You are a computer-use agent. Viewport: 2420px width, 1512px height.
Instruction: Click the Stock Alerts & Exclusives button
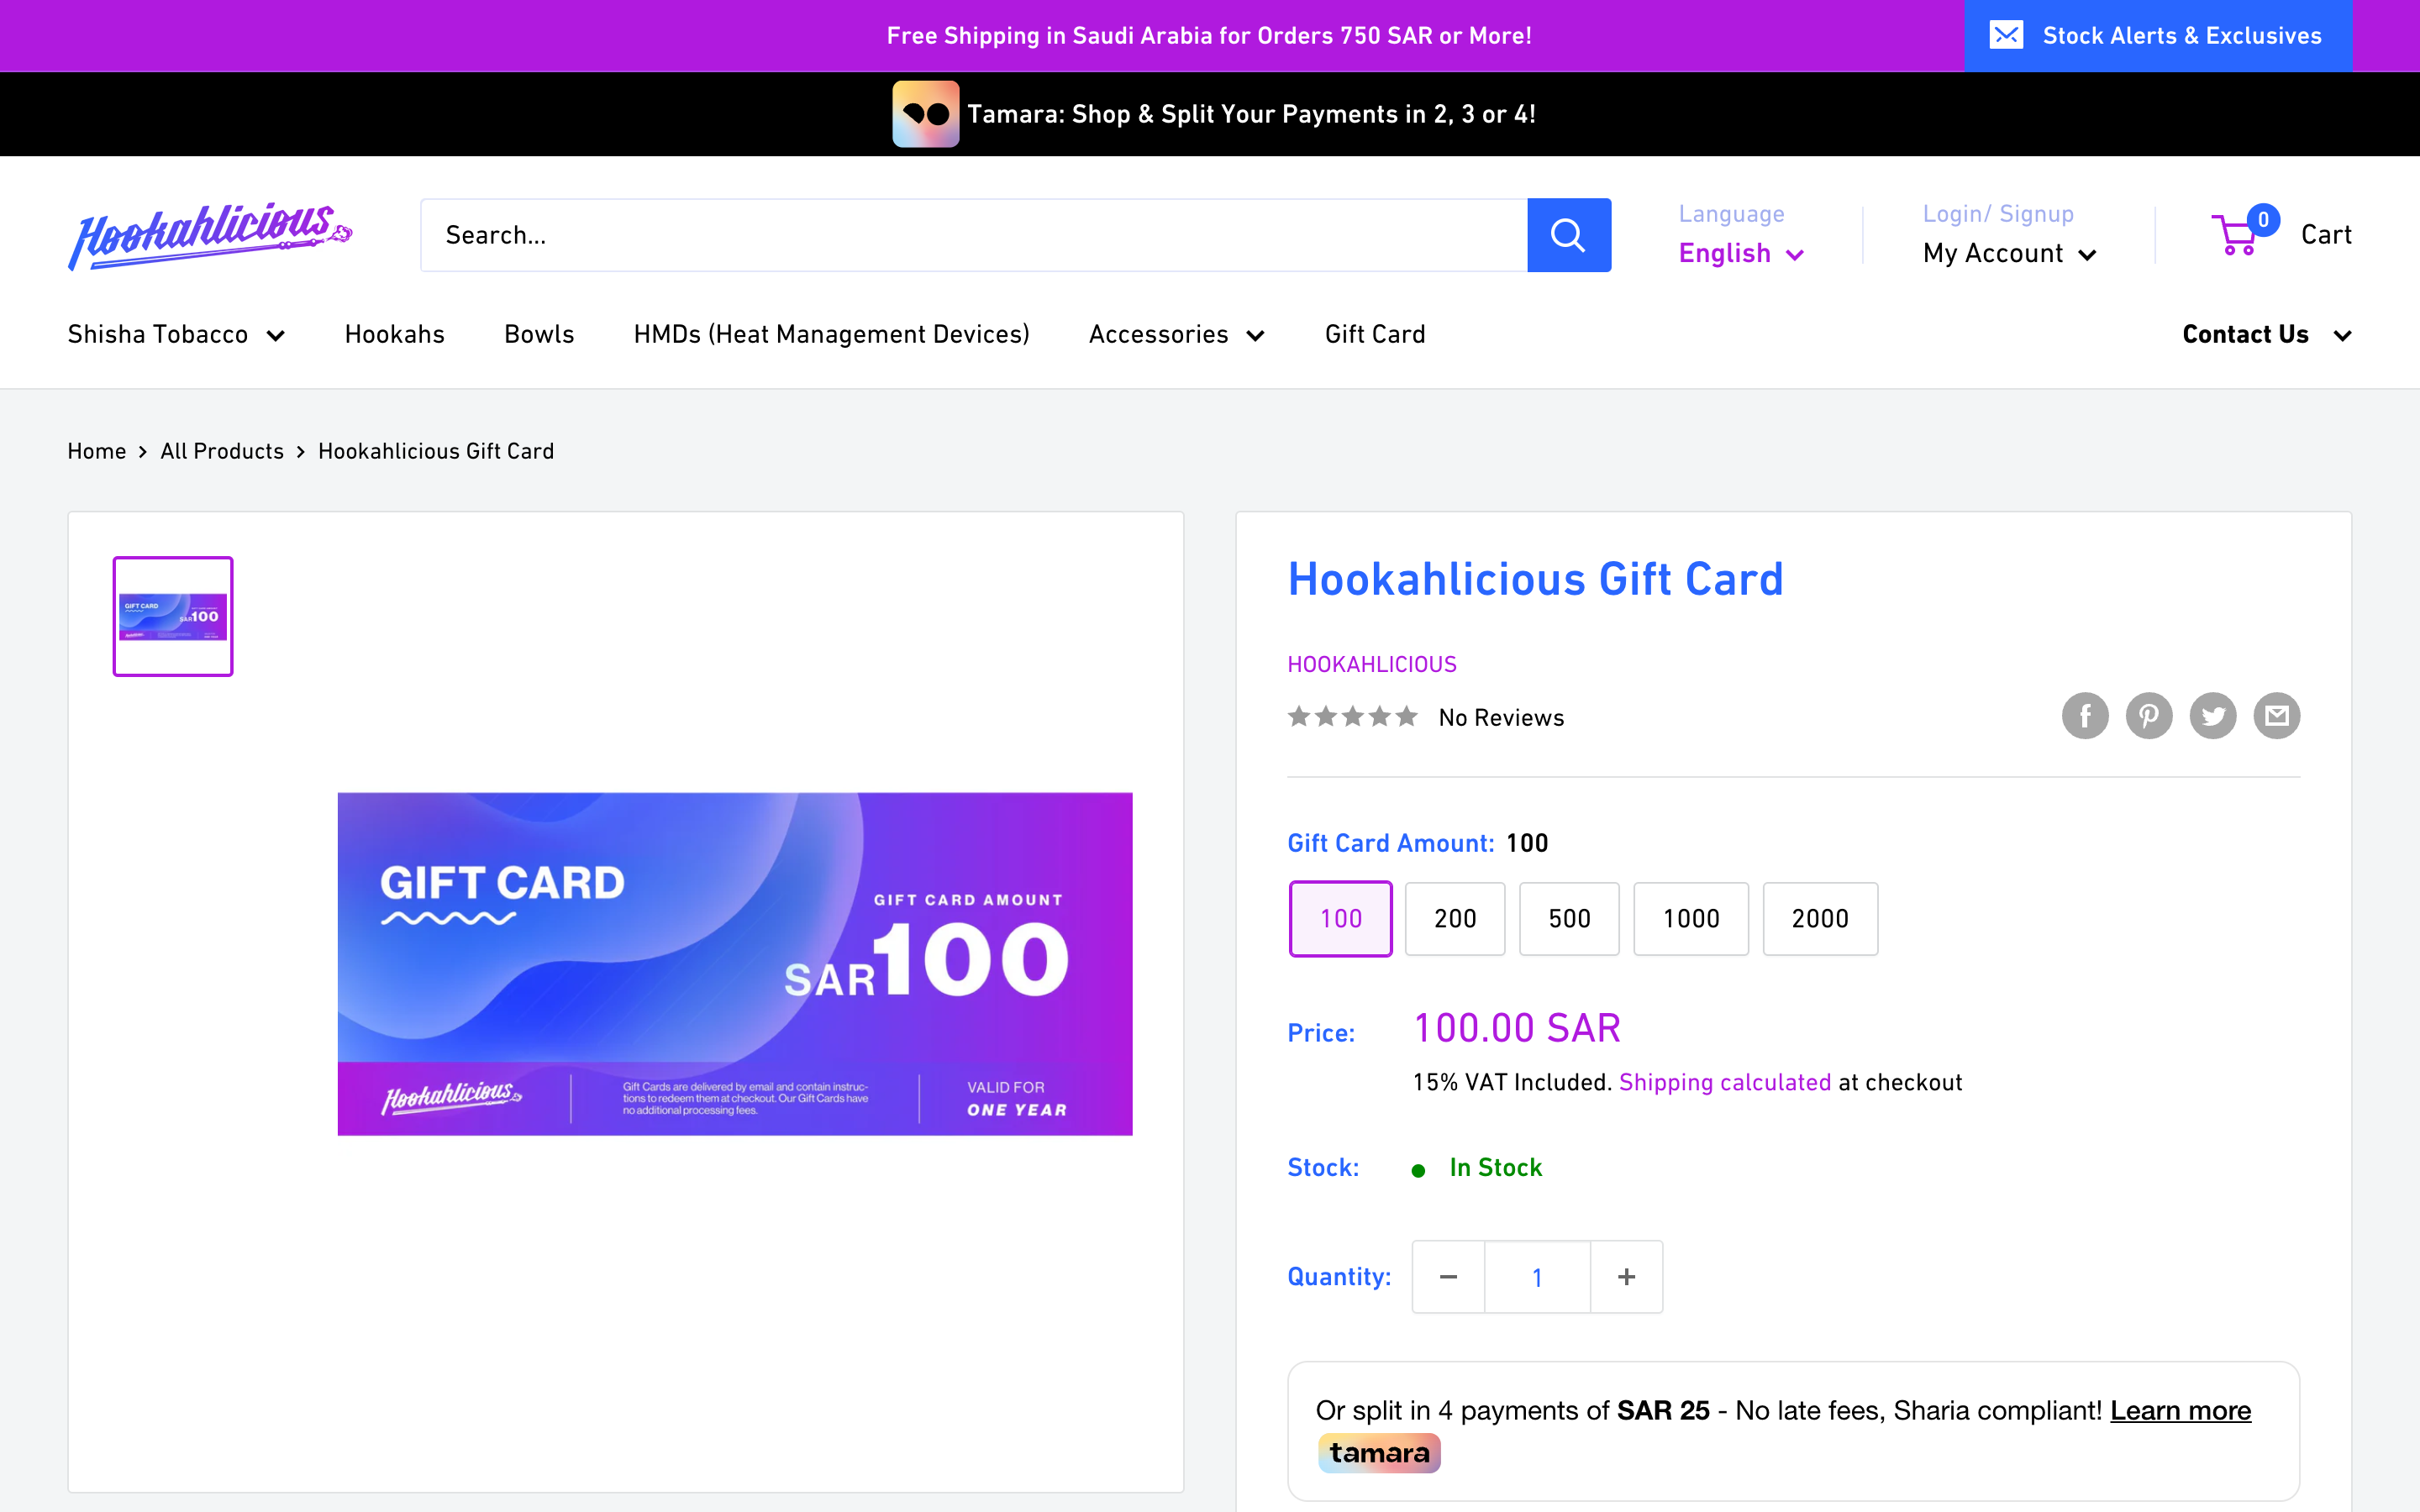[x=2158, y=36]
